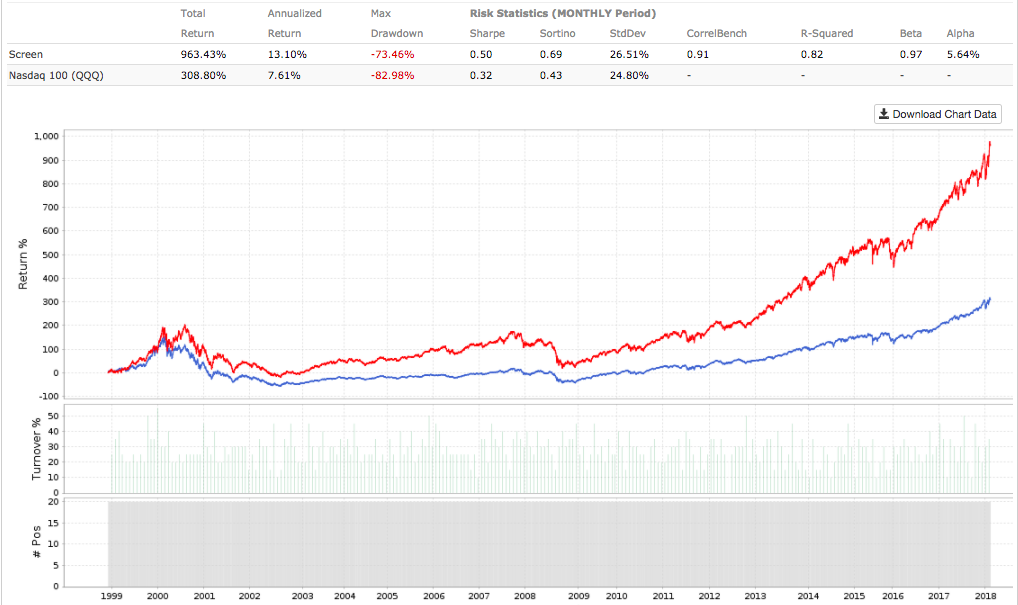Click the blue CorrelBench value 0.91
The width and height of the screenshot is (1018, 605).
[x=698, y=54]
